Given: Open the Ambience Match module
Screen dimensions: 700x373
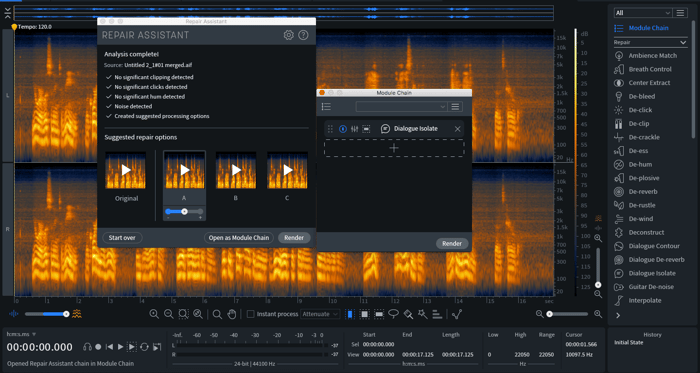Looking at the screenshot, I should tap(653, 55).
